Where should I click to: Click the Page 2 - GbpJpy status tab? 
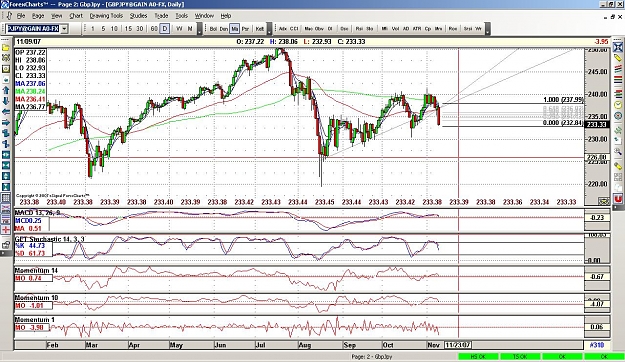(371, 357)
